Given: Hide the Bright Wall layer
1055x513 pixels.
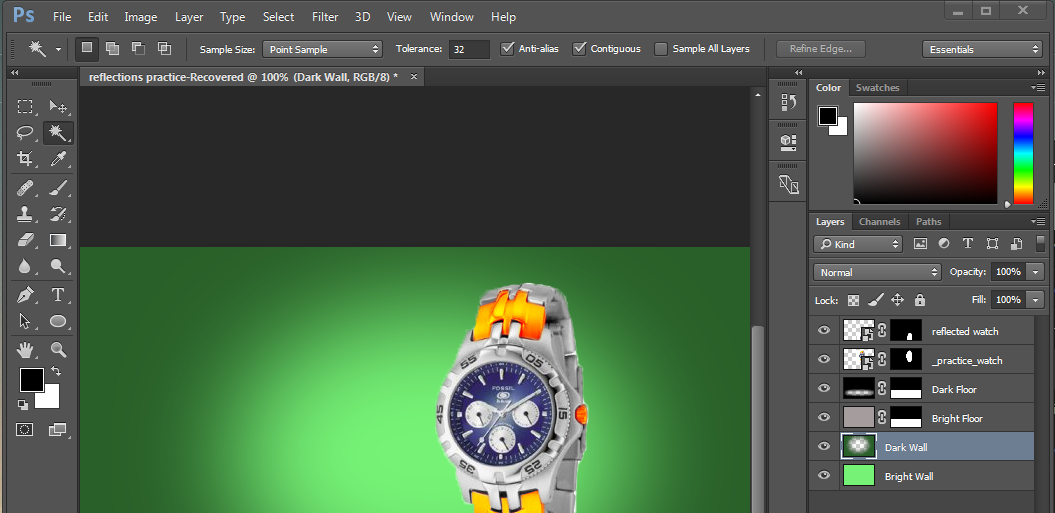Looking at the screenshot, I should click(824, 475).
